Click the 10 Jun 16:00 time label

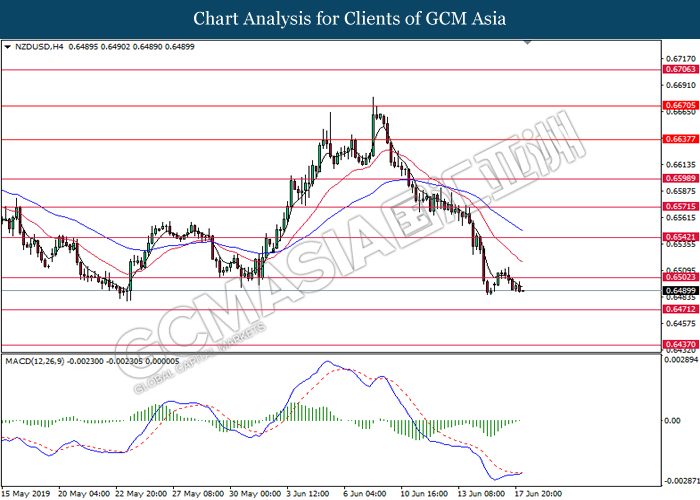[423, 494]
